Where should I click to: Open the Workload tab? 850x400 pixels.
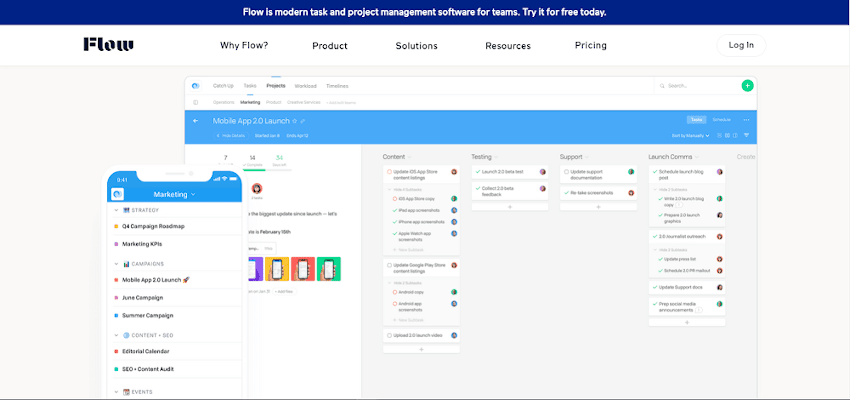pyautogui.click(x=306, y=86)
